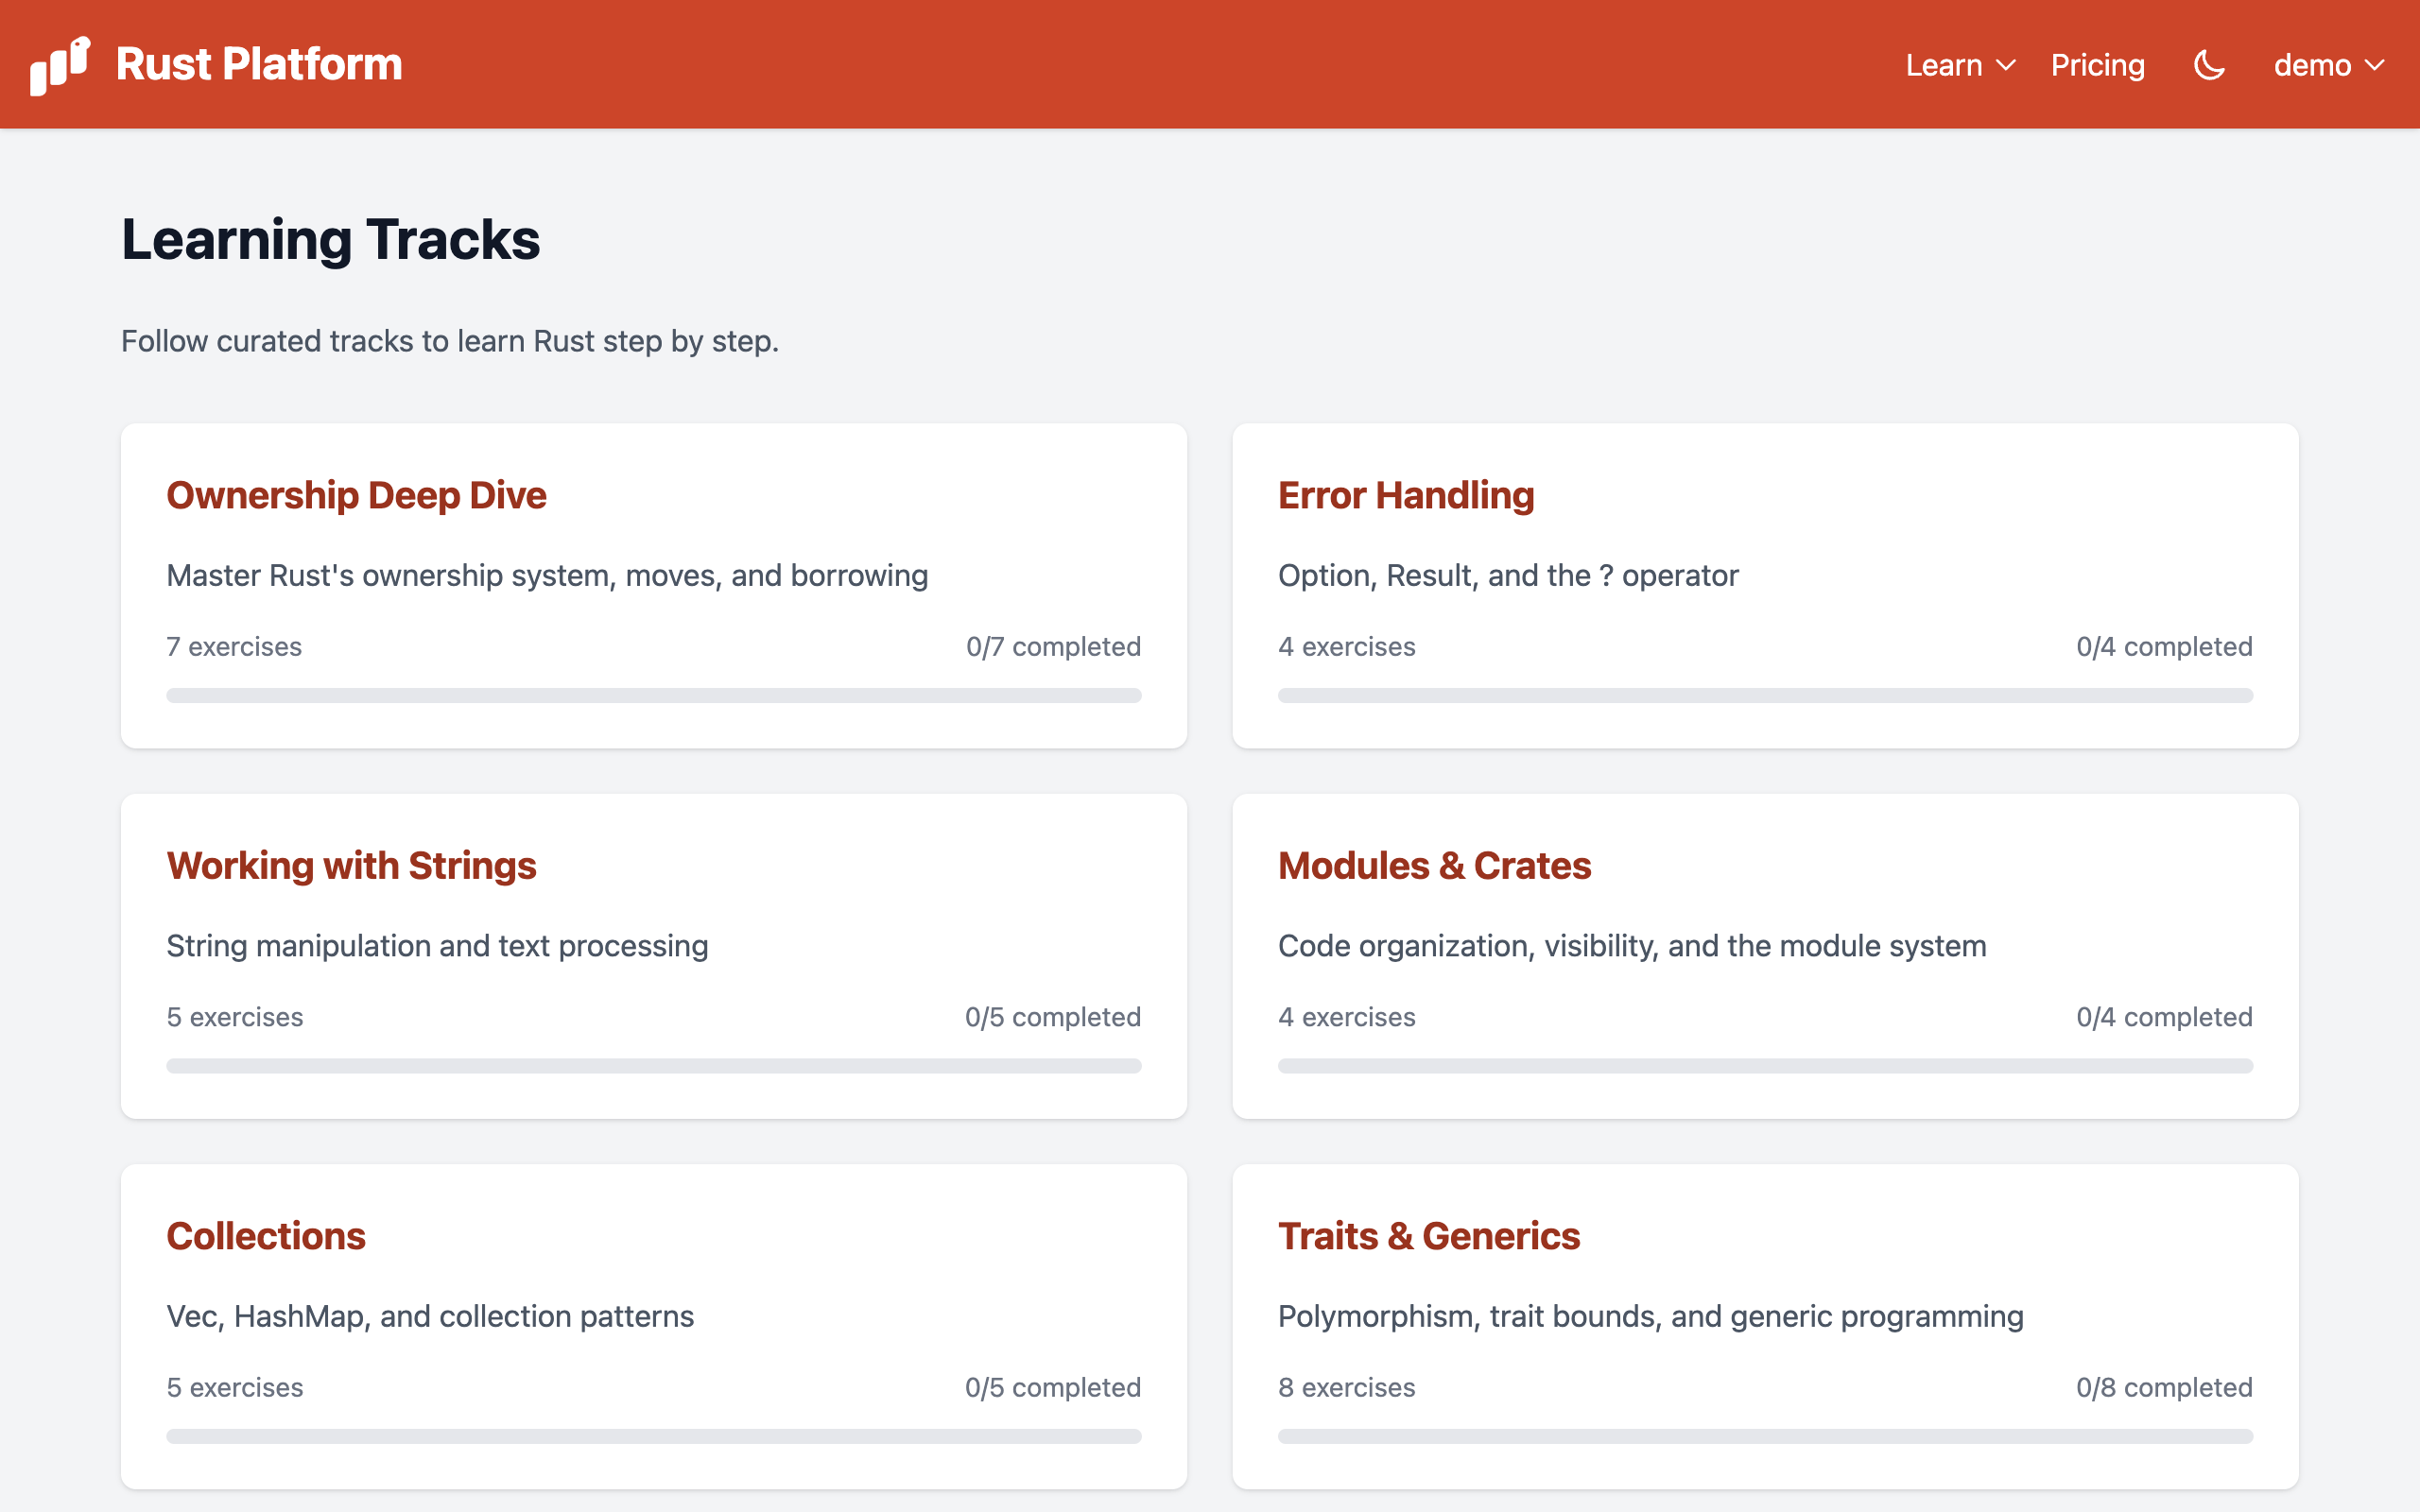Image resolution: width=2420 pixels, height=1512 pixels.
Task: Click the demo username in the header
Action: [2311, 64]
